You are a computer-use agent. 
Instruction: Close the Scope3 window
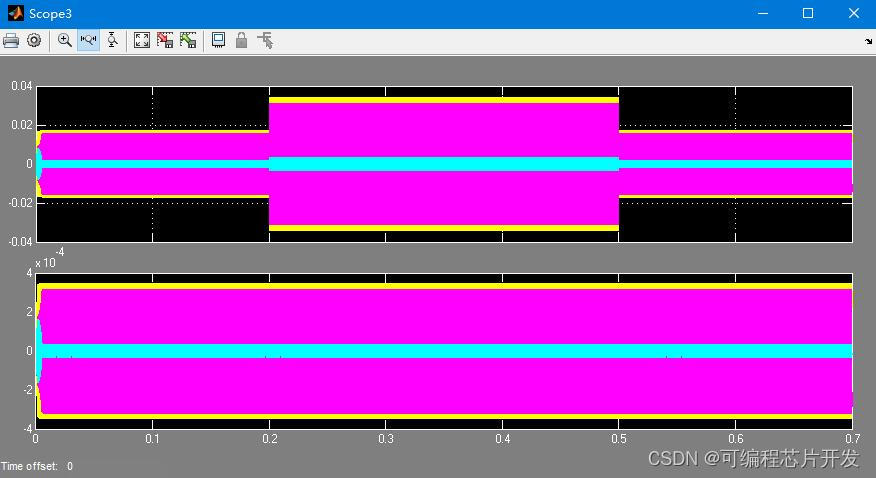pos(854,13)
